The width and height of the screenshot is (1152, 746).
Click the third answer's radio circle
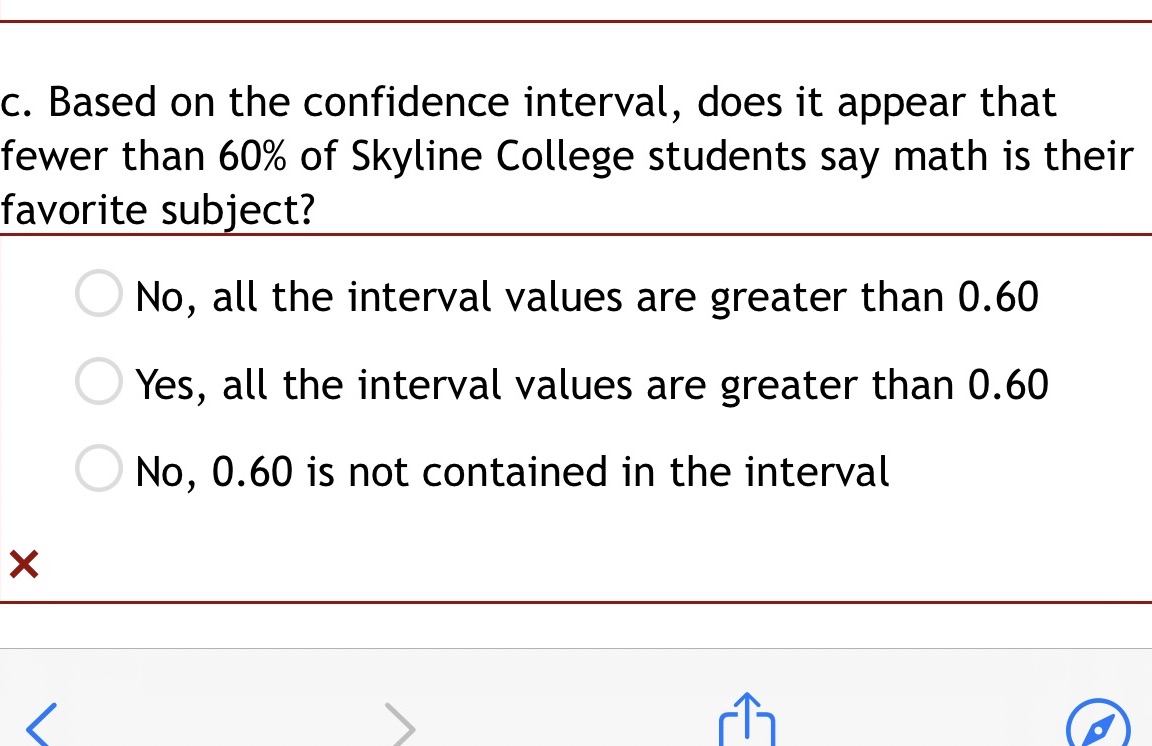tap(98, 468)
